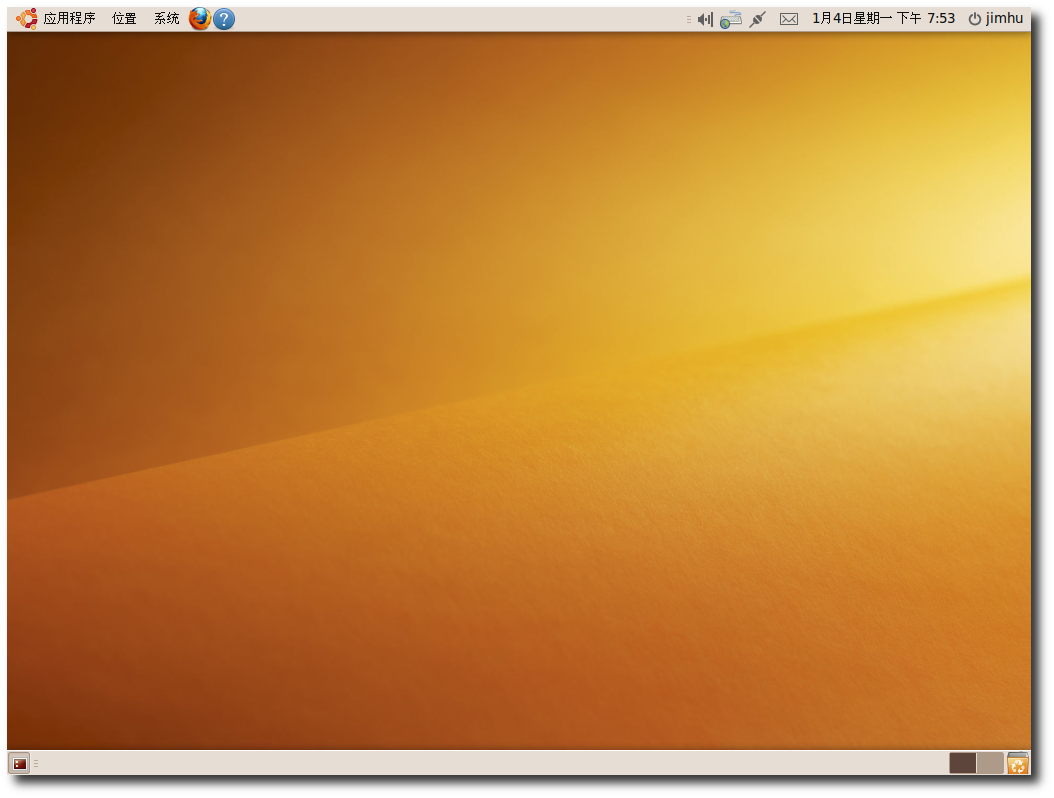Select the first workspace in the switcher
This screenshot has height=798, width=1054.
coord(962,762)
